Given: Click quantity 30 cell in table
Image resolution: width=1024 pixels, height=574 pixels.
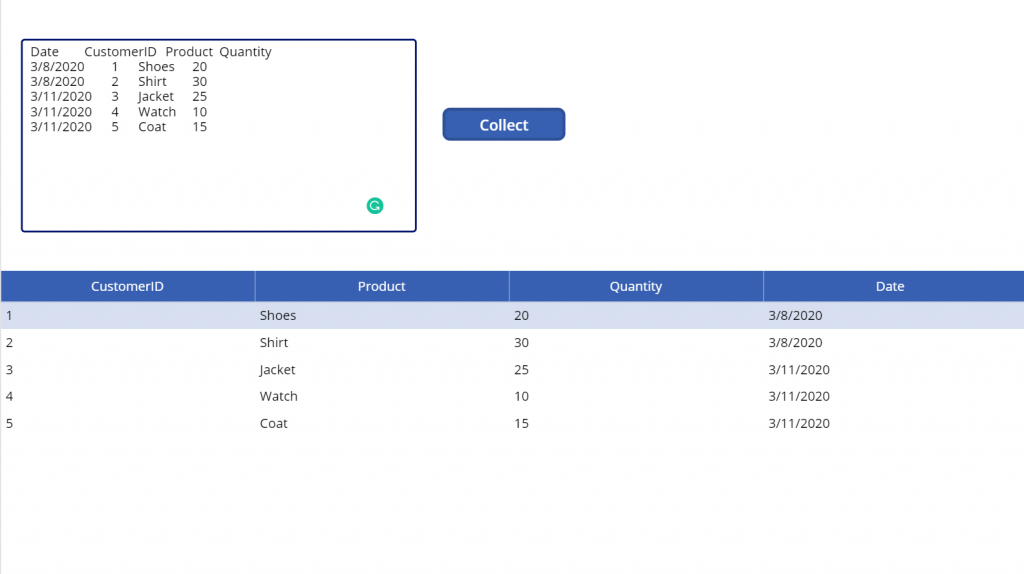Looking at the screenshot, I should click(x=635, y=342).
